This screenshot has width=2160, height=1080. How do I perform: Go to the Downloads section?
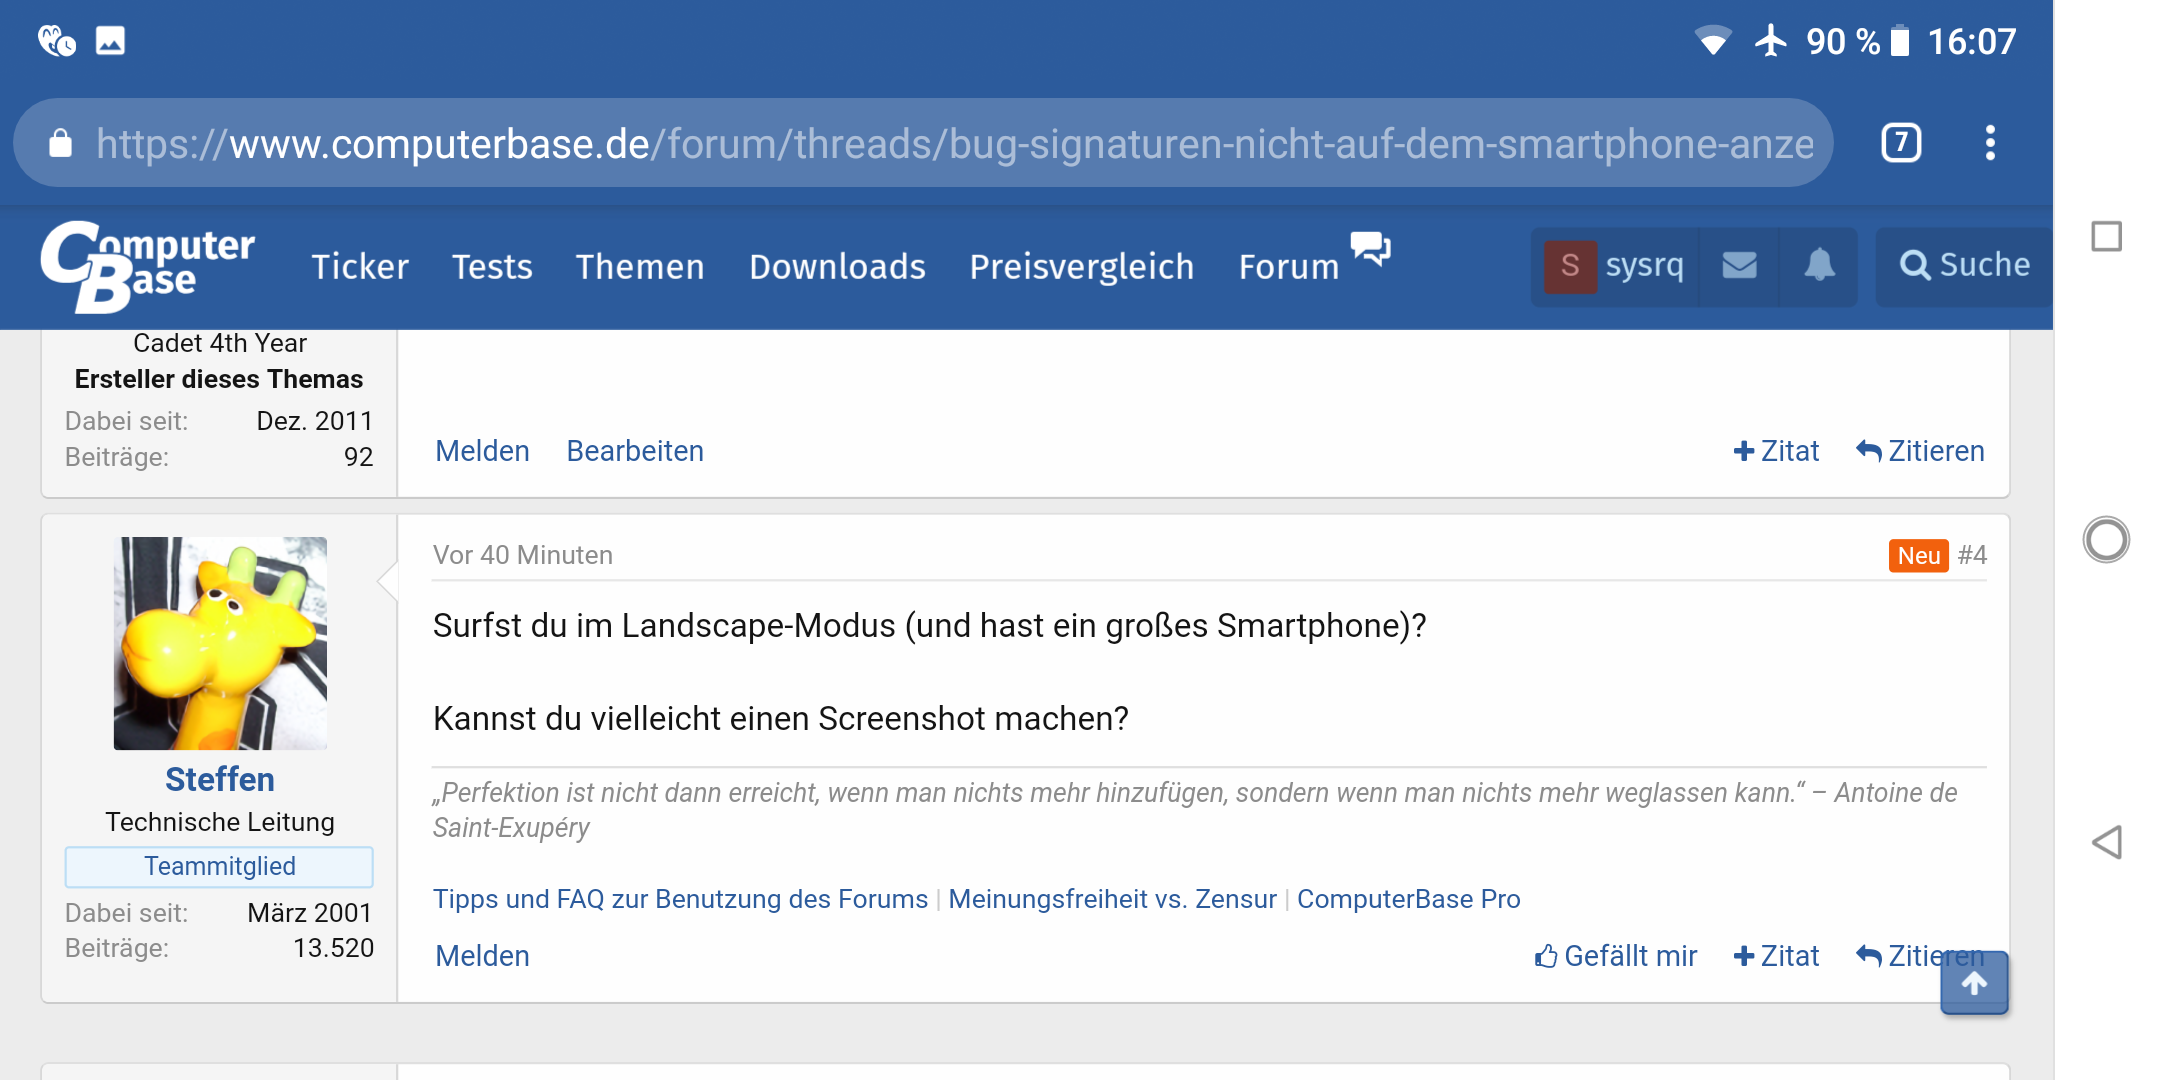click(x=837, y=267)
